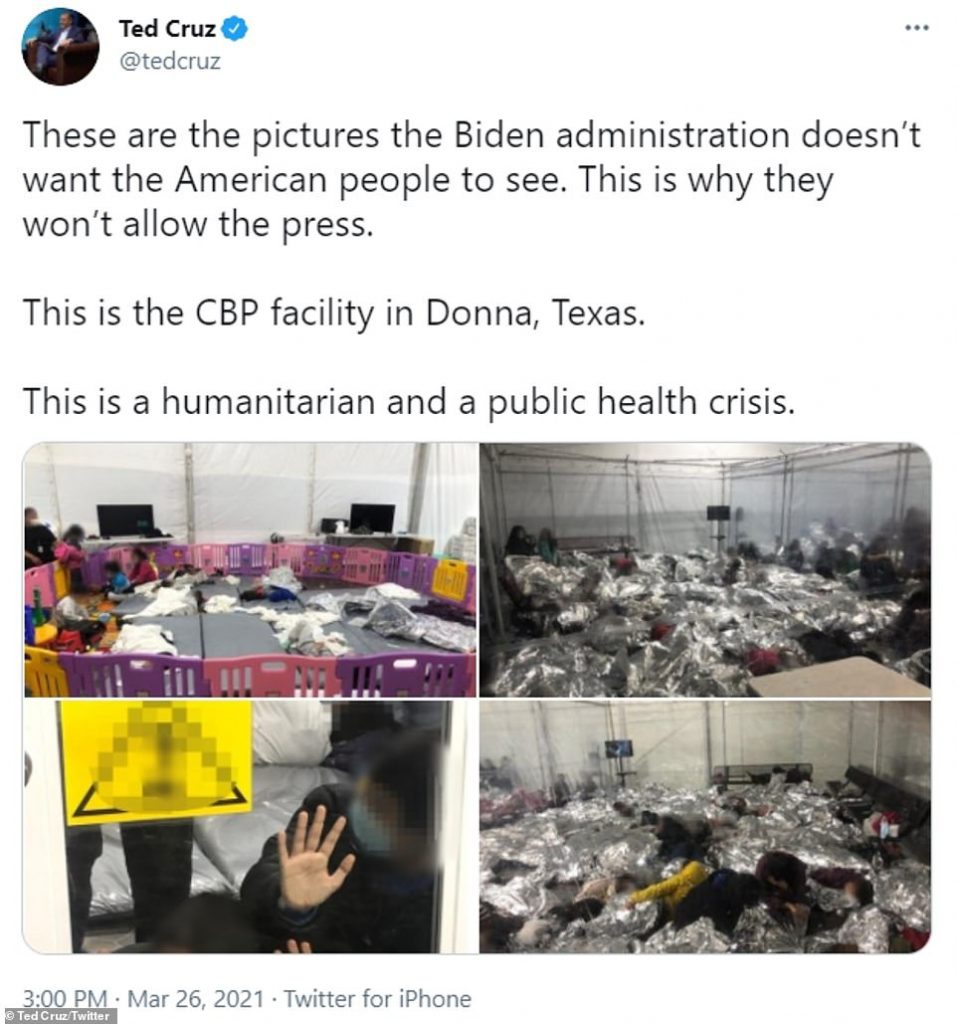Open the Ted Cruz display name
Viewport: 957px width, 1024px height.
pos(167,29)
